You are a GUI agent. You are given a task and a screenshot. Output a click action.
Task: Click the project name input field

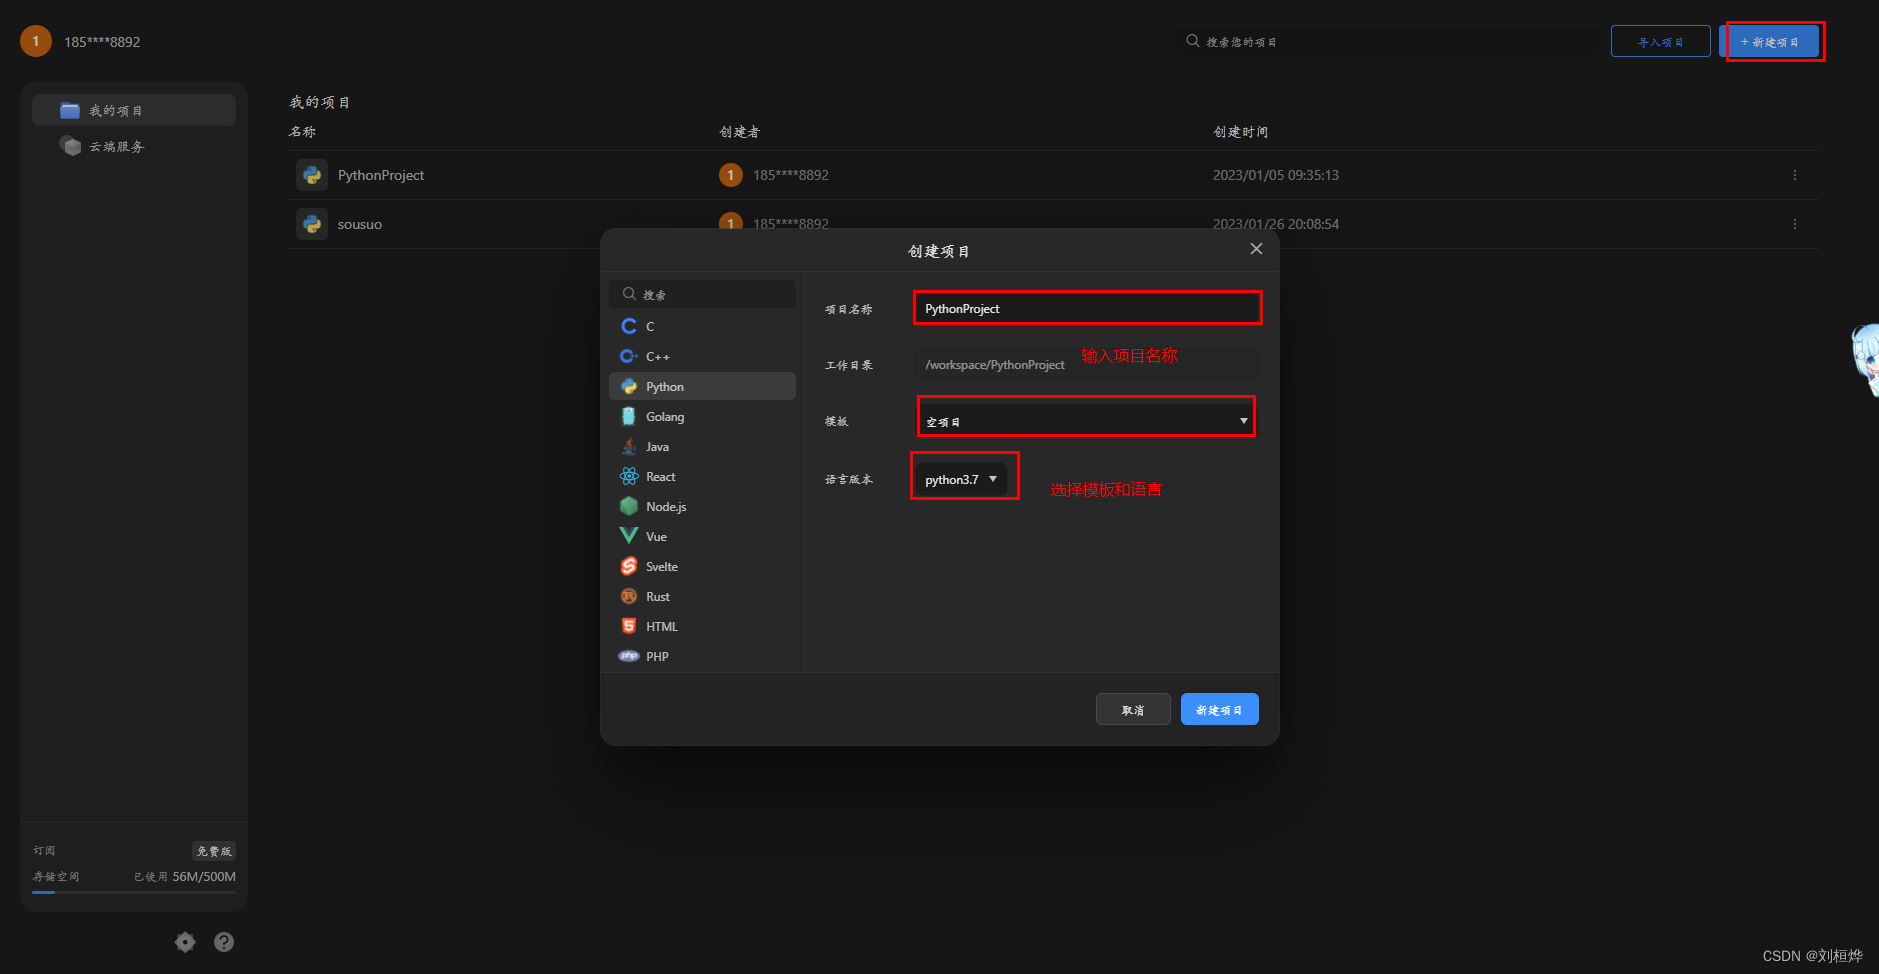(x=1086, y=308)
